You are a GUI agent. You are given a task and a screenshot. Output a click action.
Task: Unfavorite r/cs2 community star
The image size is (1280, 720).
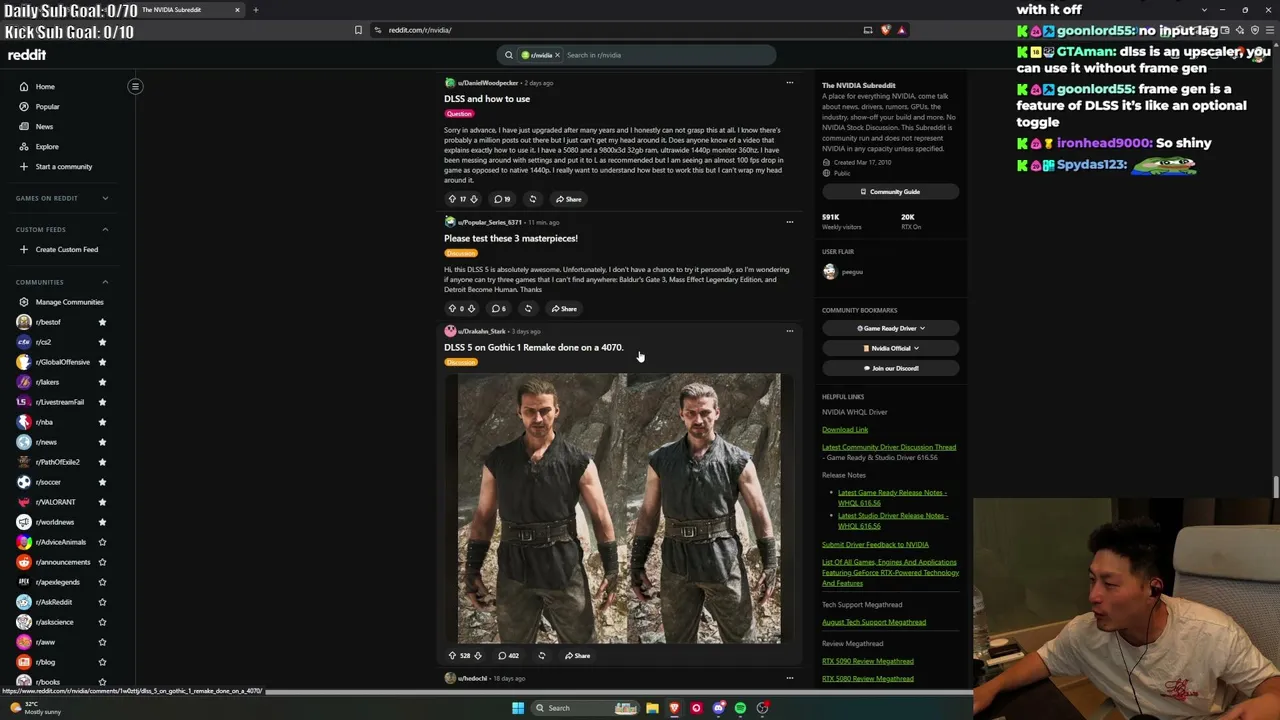coord(102,342)
